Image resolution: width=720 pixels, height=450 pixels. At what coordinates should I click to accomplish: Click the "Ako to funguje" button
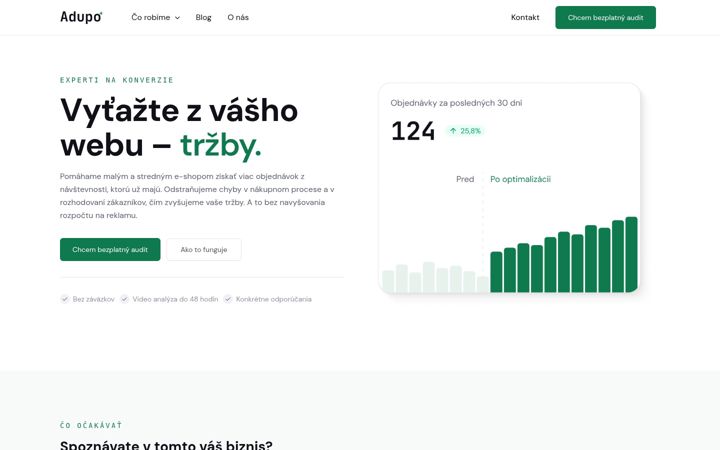204,249
